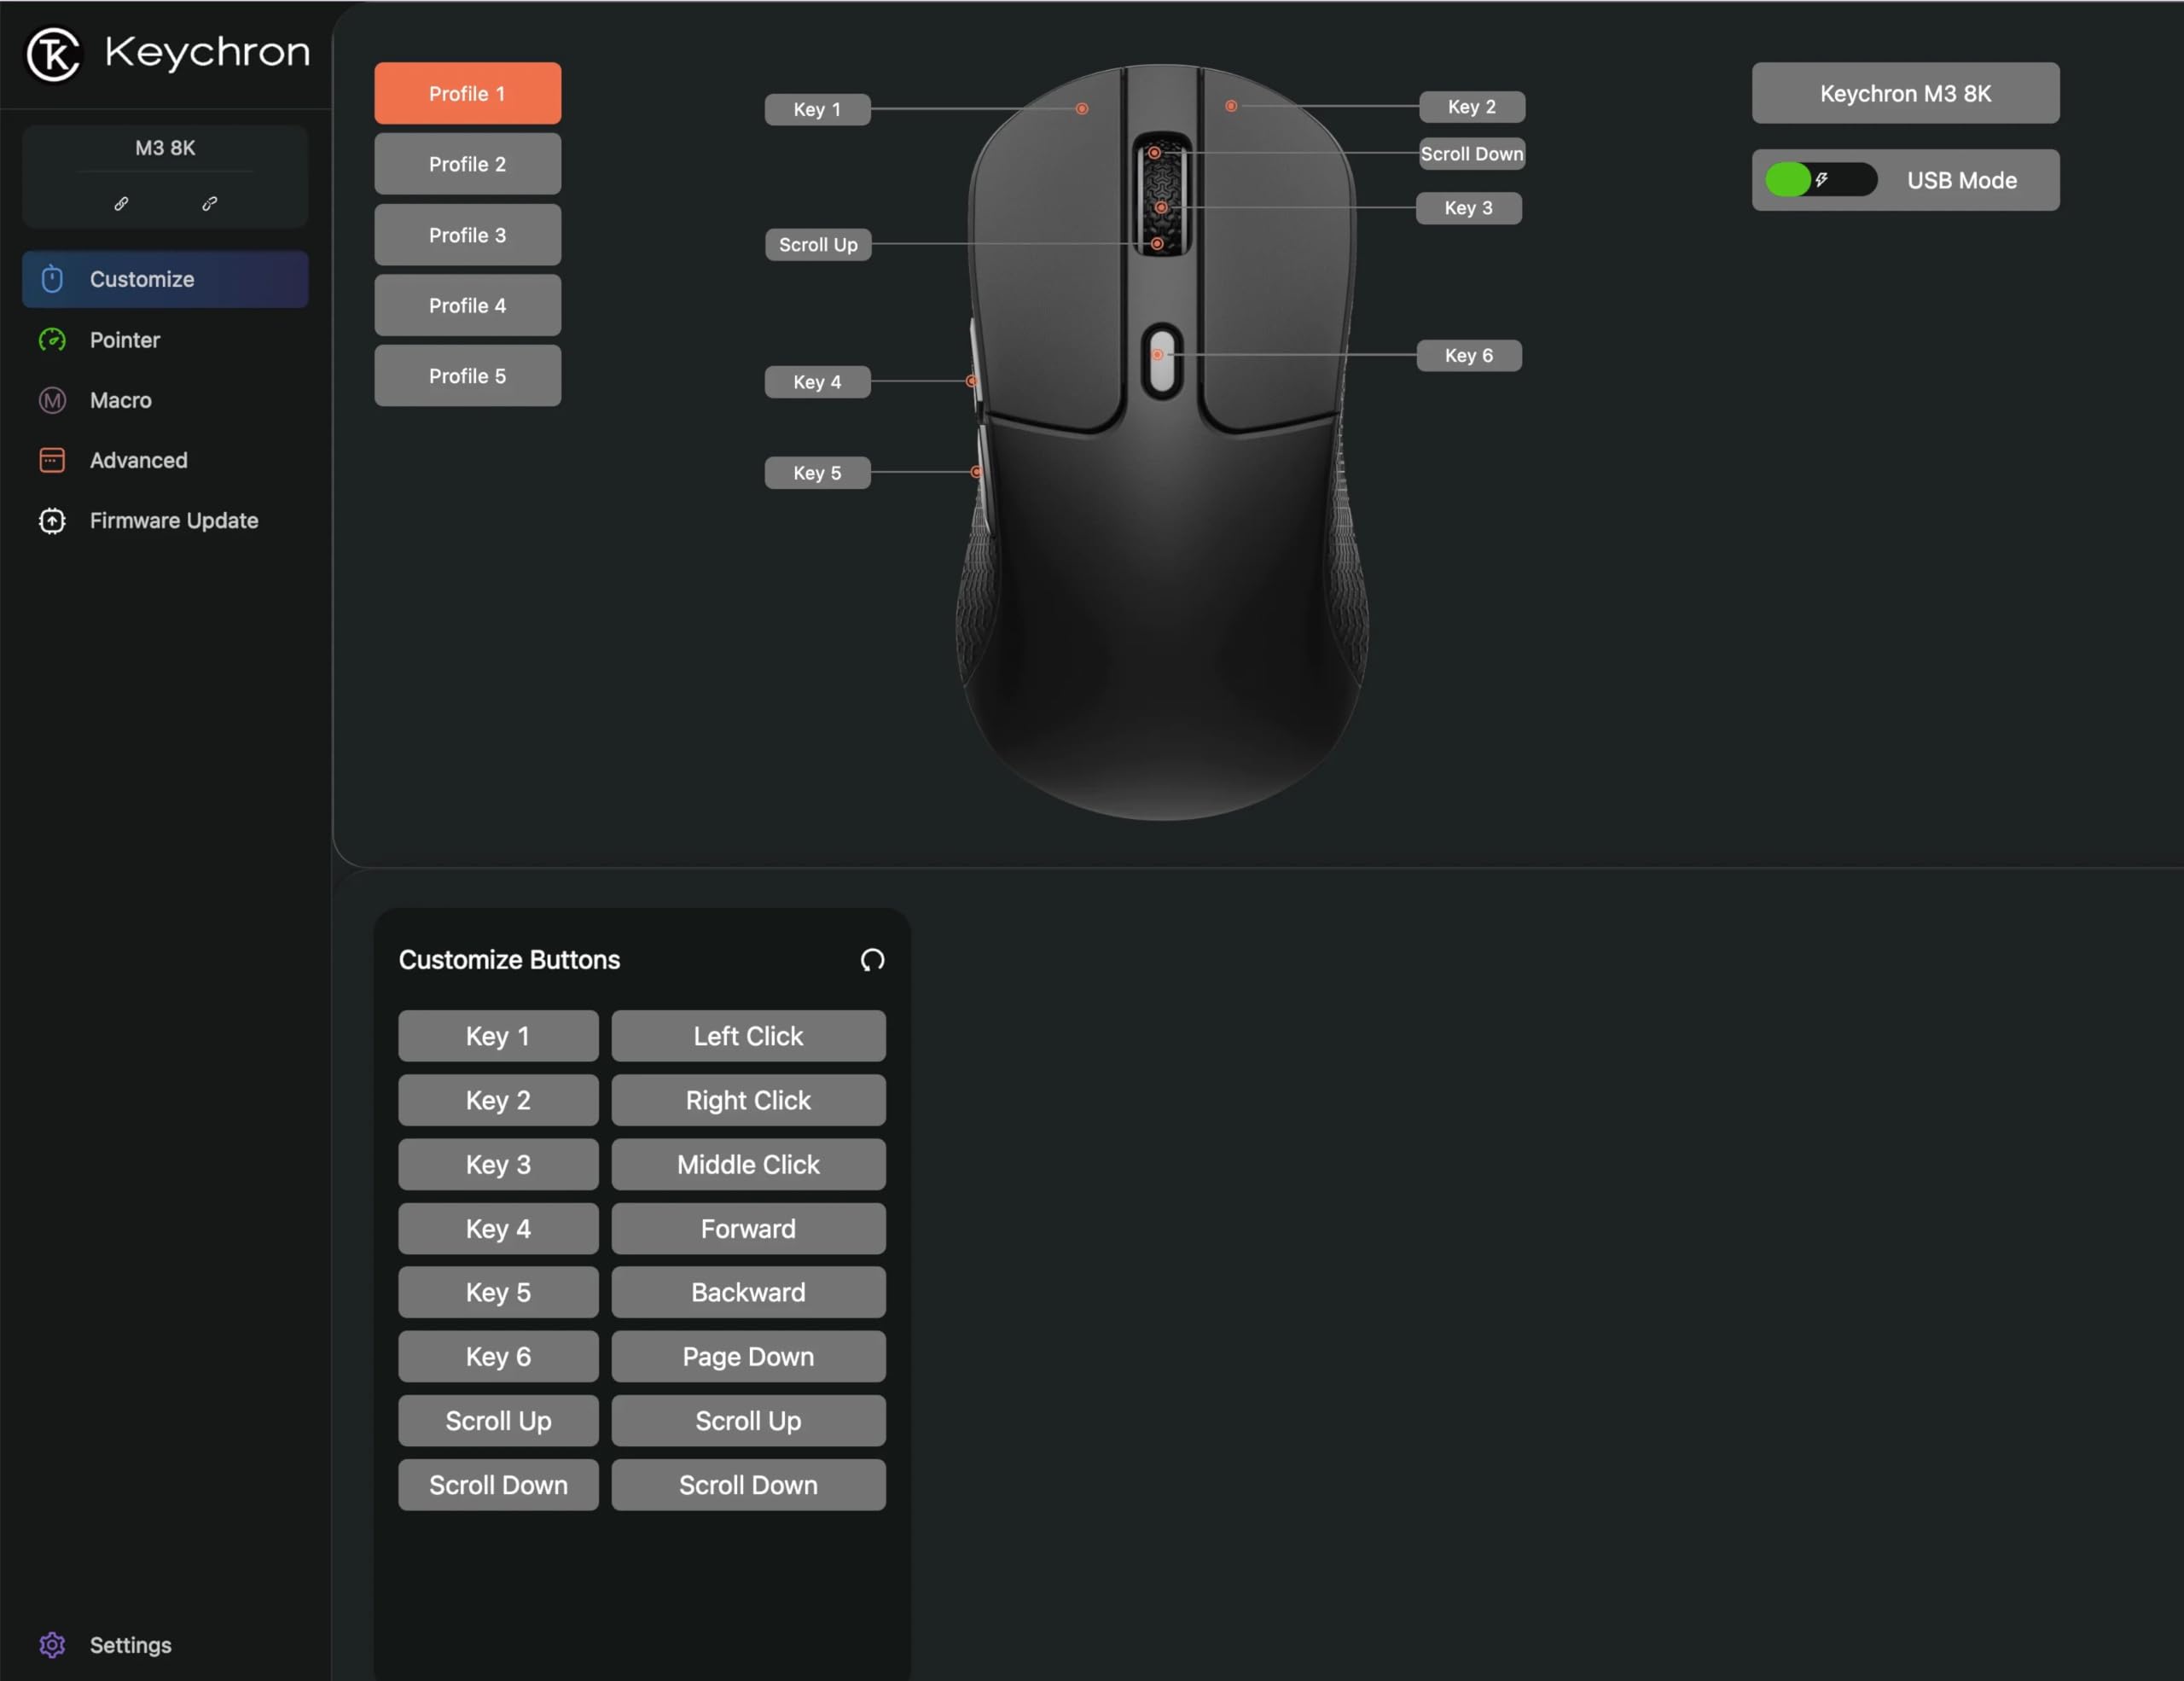Select Scroll Down key in Customize Buttons list
Image resolution: width=2184 pixels, height=1681 pixels.
pyautogui.click(x=498, y=1485)
